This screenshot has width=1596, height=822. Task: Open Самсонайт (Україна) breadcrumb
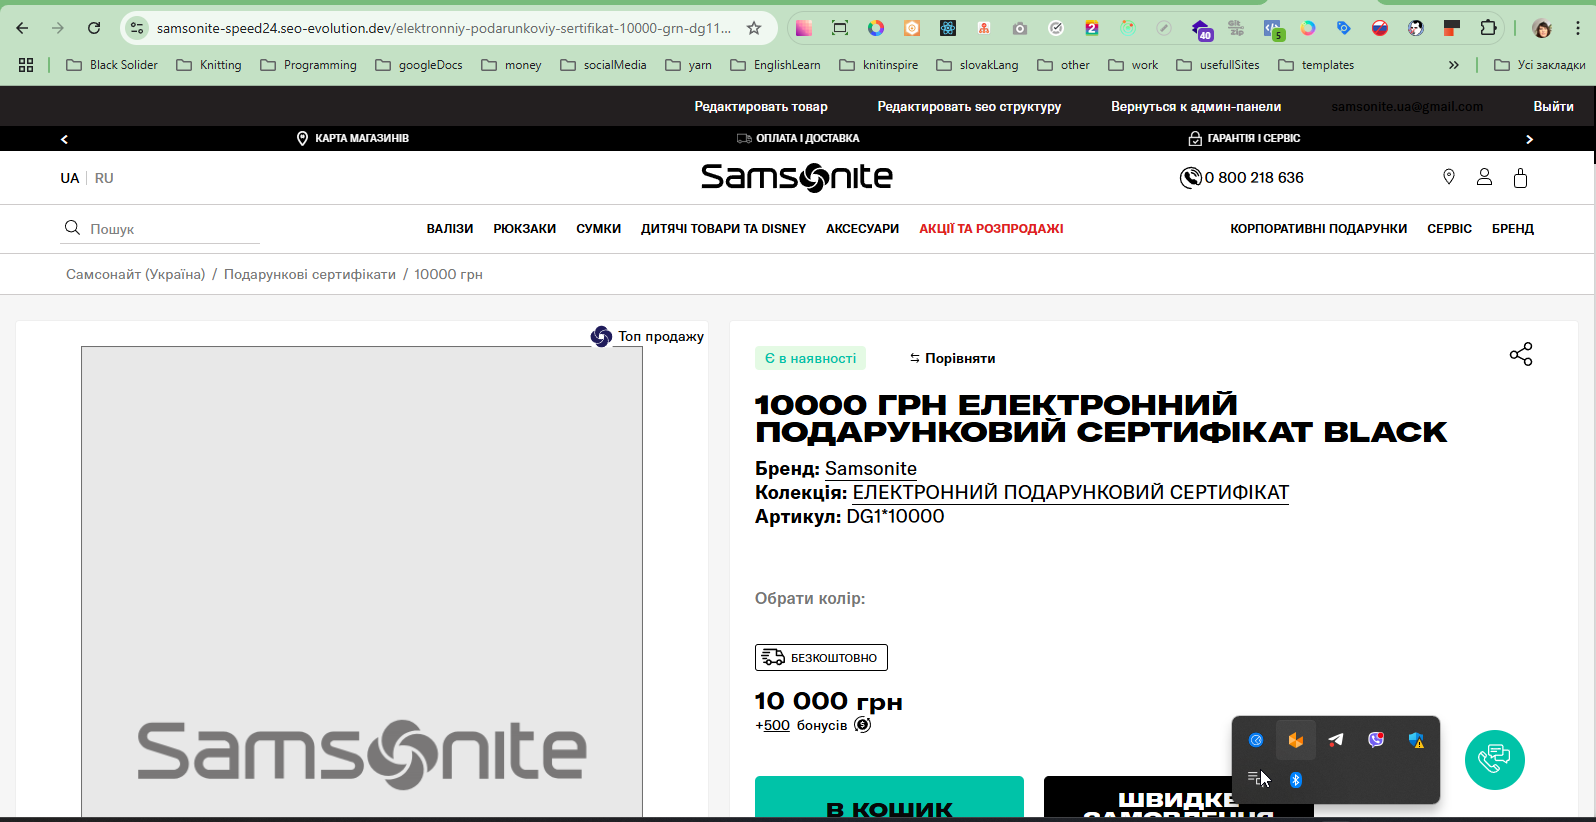(135, 274)
